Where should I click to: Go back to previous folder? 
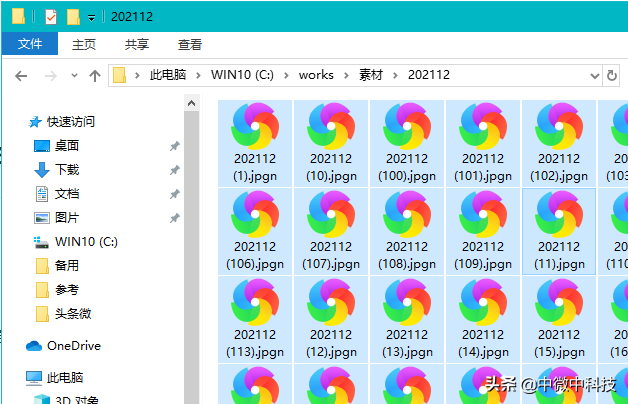(x=21, y=76)
